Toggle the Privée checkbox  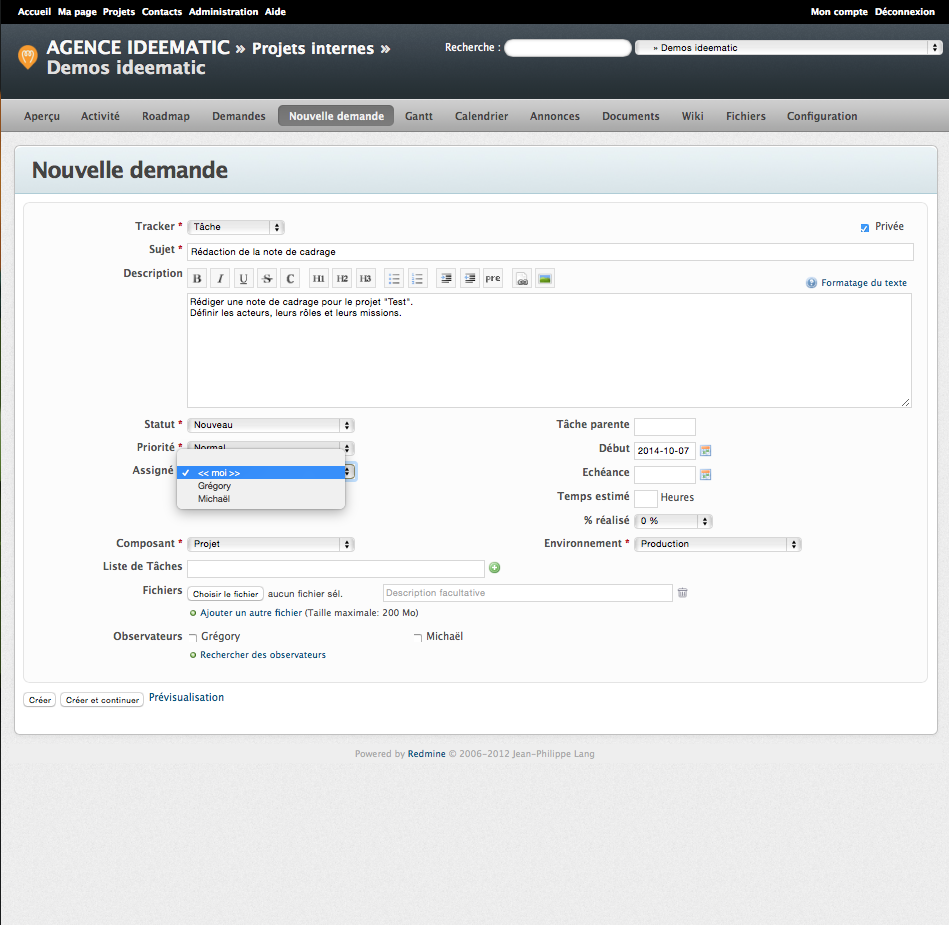(x=865, y=228)
